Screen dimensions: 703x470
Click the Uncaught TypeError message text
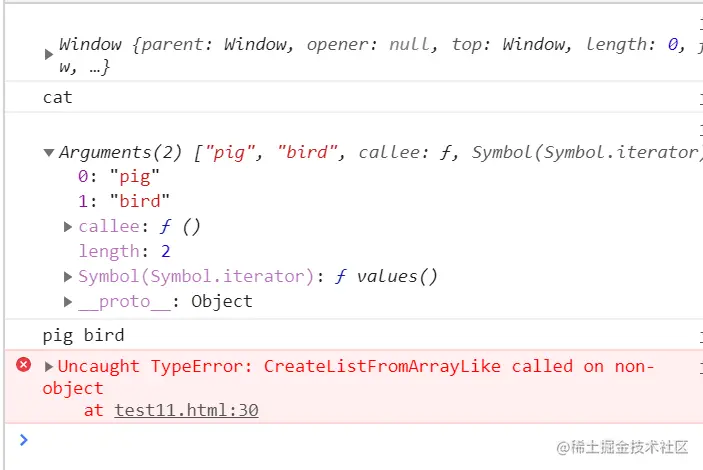[349, 377]
